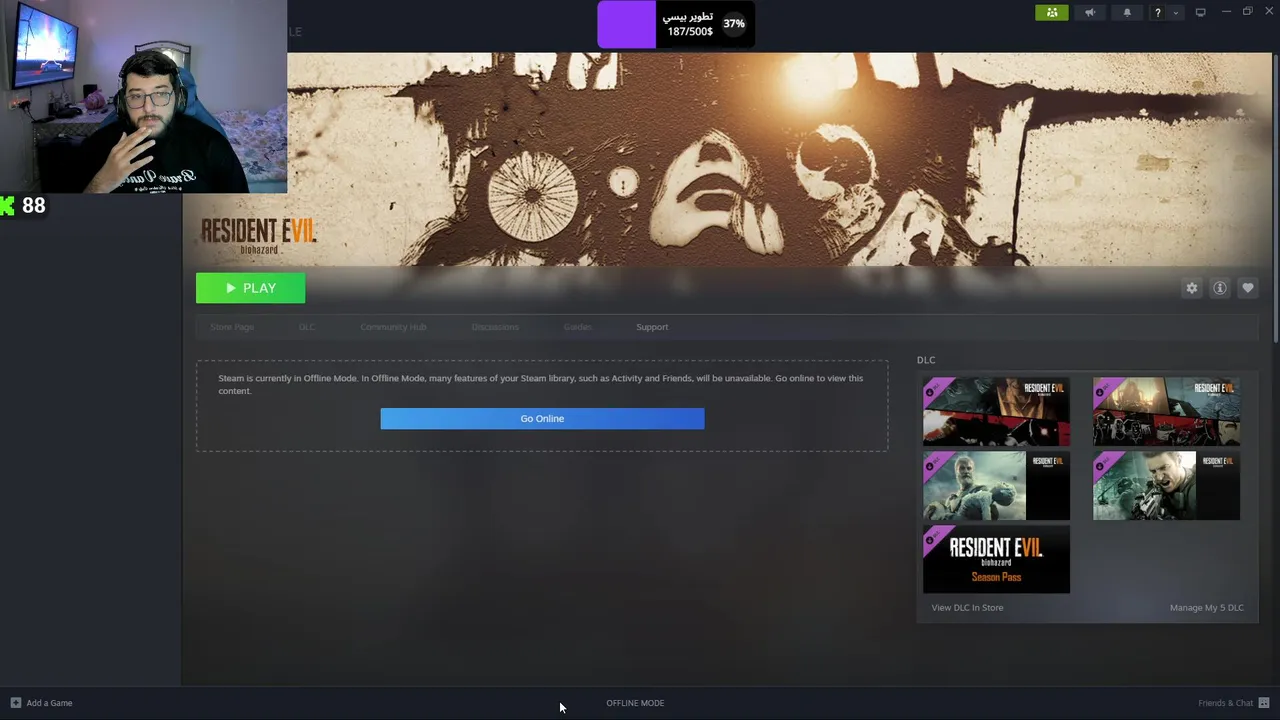This screenshot has width=1280, height=720.
Task: Expand the account dropdown arrow
Action: 1175,12
